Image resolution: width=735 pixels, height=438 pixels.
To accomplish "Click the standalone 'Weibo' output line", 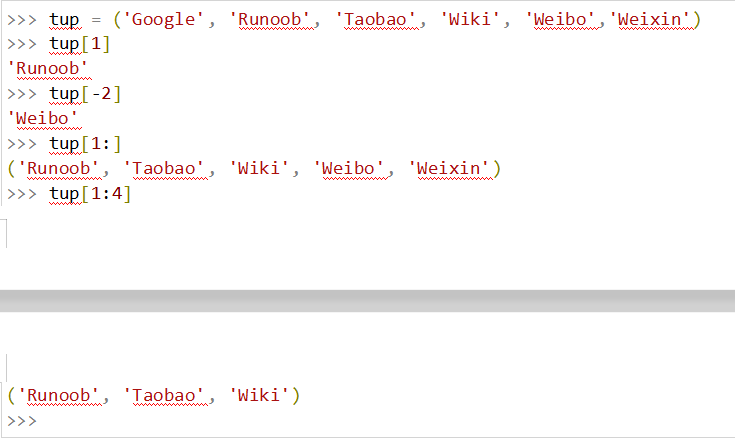I will [43, 119].
